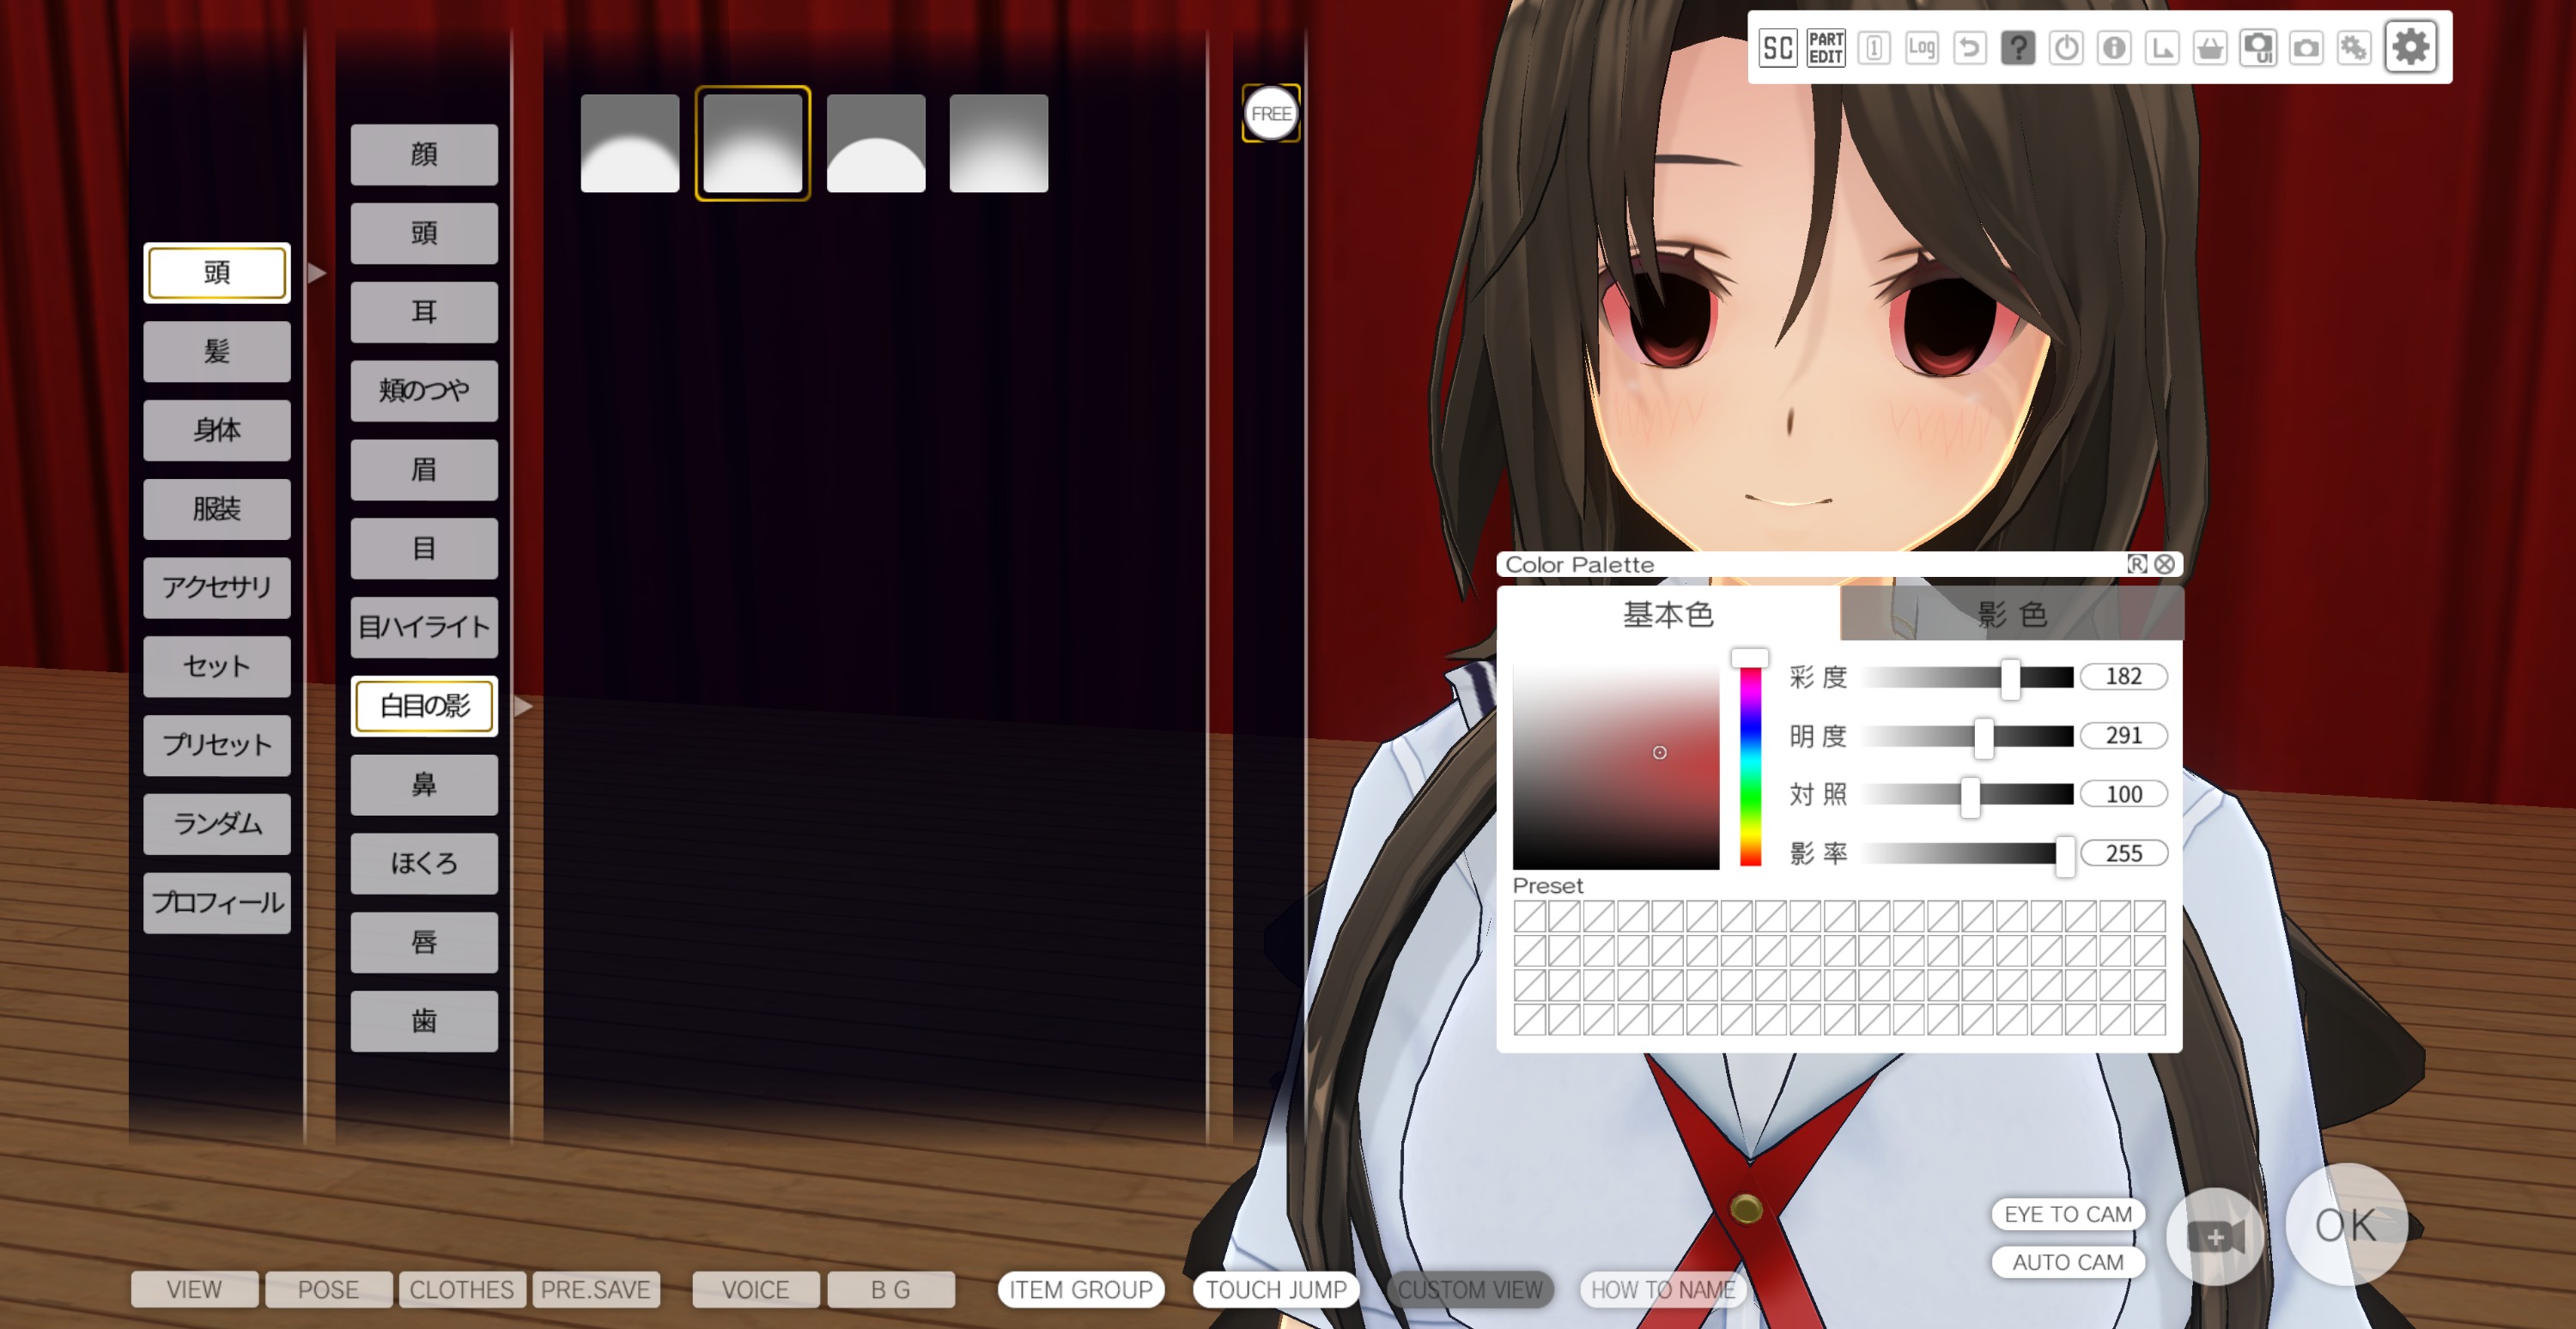
Task: Open the Log icon in toolbar
Action: click(1921, 47)
